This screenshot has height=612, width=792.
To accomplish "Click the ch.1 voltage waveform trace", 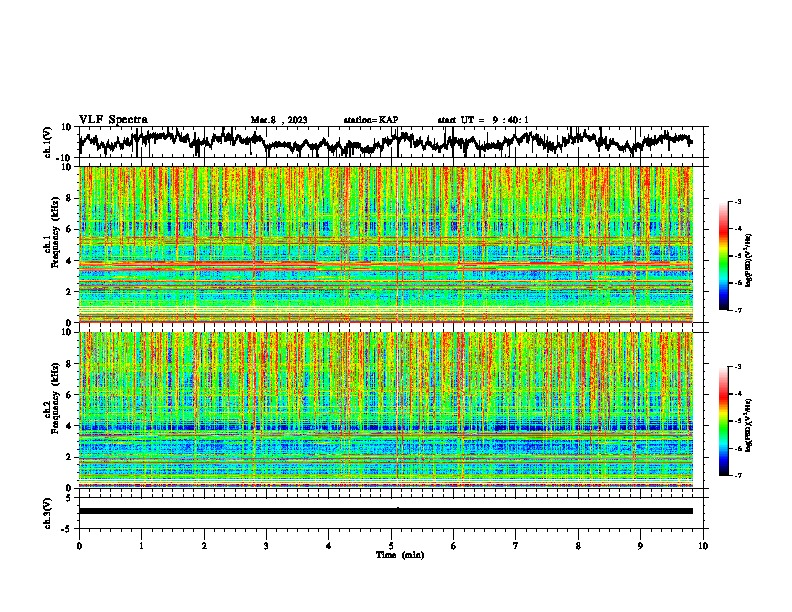I will [385, 142].
